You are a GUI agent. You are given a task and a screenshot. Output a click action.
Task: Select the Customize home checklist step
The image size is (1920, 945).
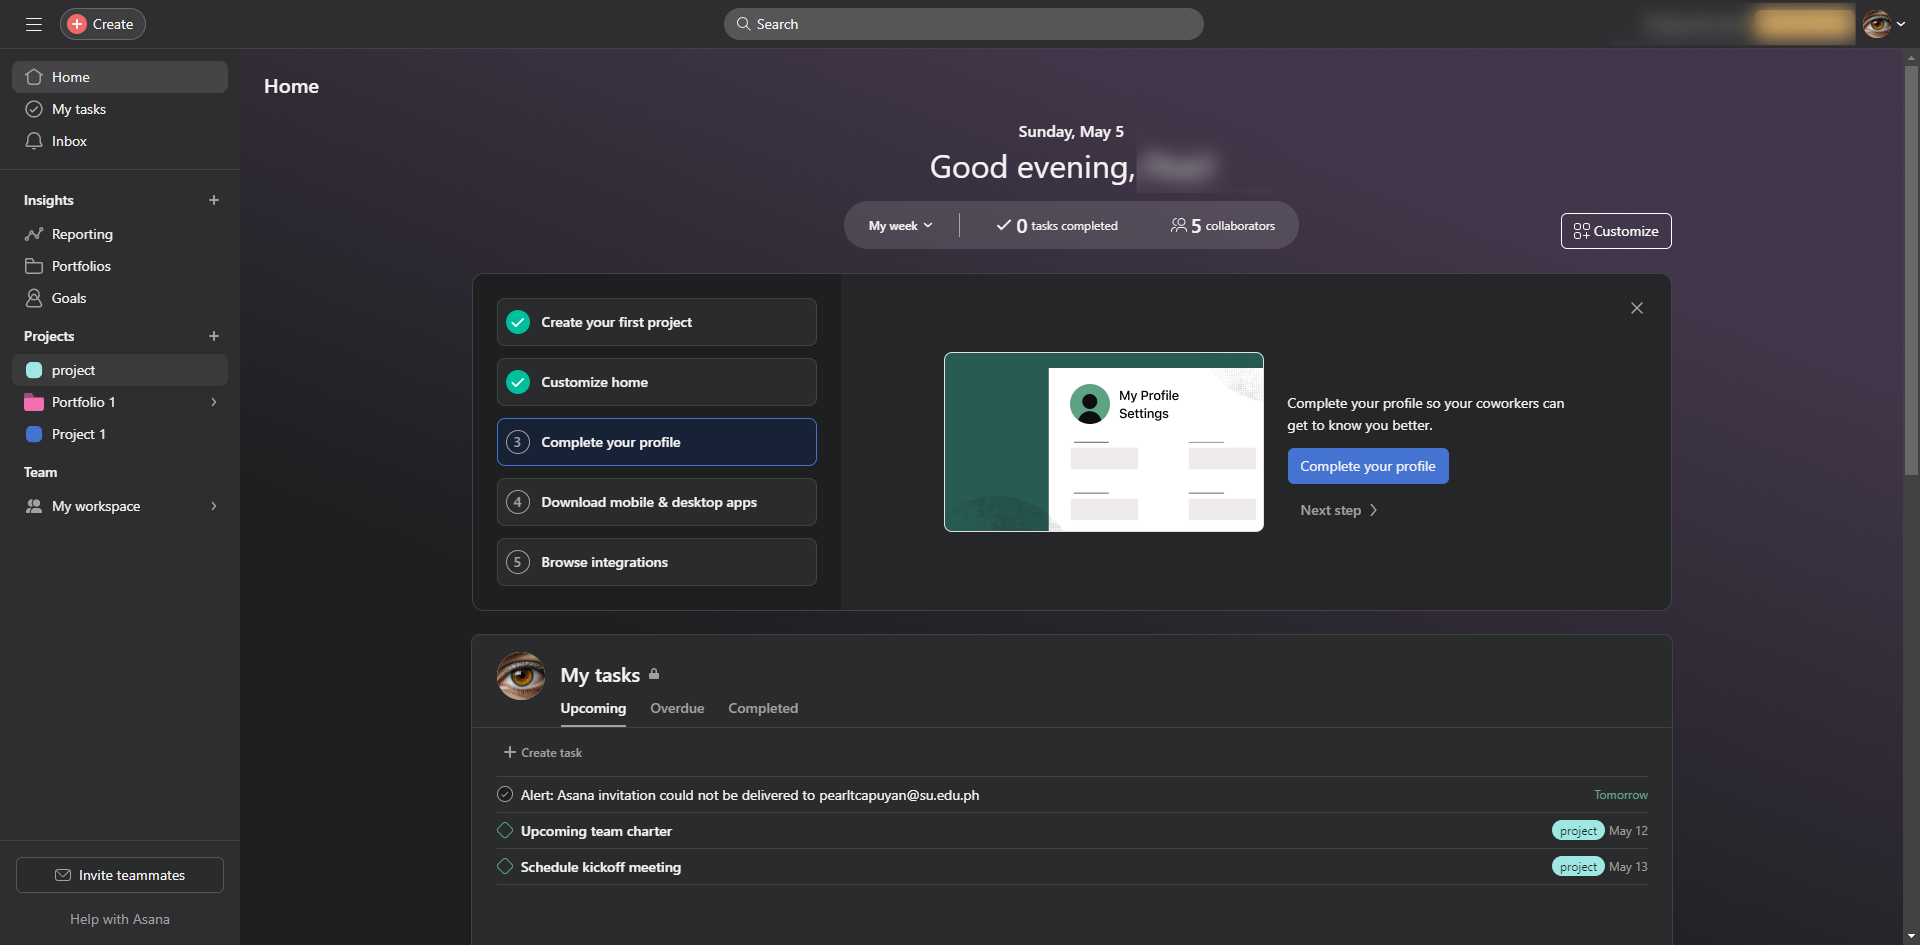click(657, 382)
